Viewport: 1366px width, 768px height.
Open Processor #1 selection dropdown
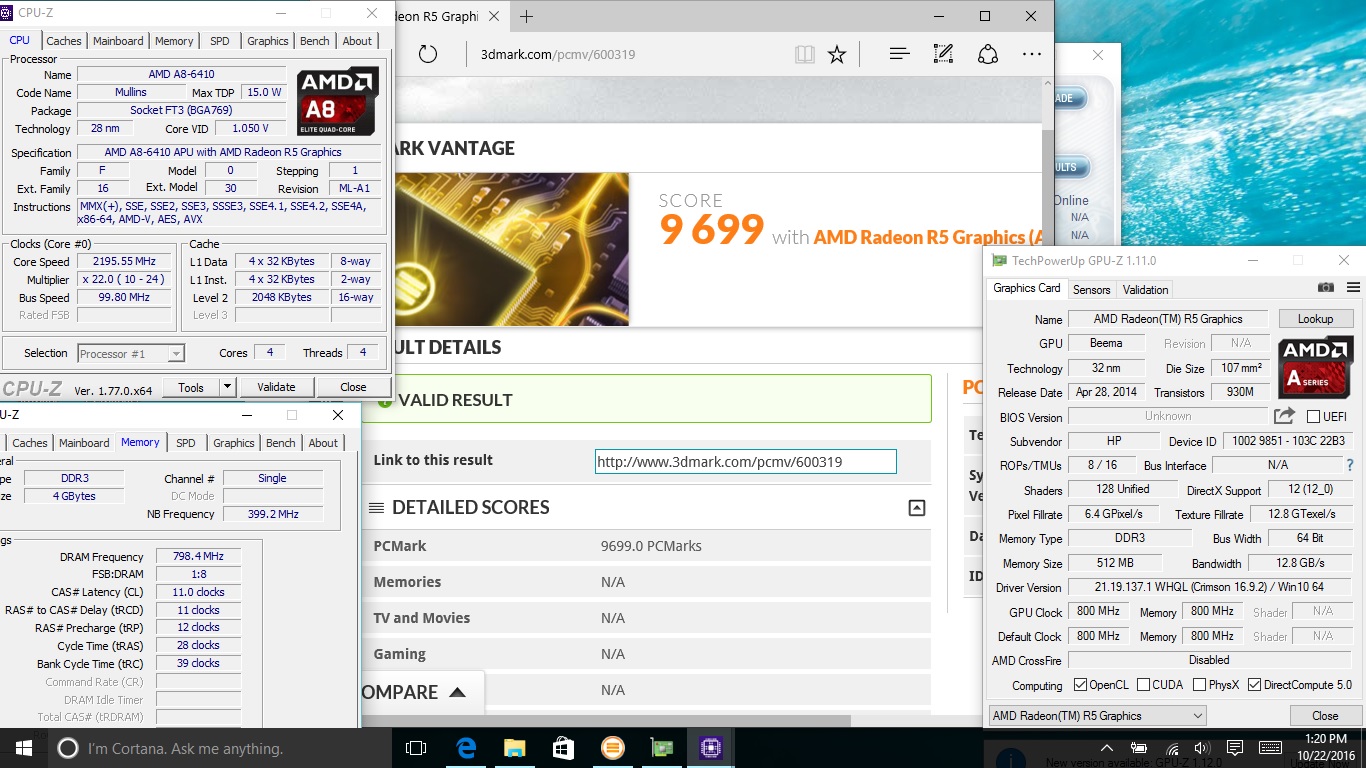coord(131,353)
